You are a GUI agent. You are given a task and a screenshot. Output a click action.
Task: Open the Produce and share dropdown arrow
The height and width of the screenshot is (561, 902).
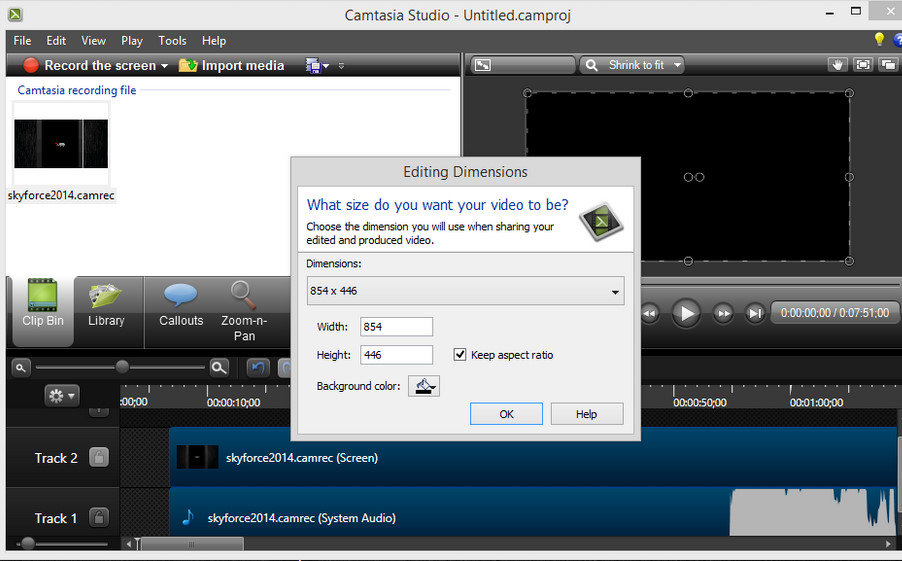[x=326, y=66]
